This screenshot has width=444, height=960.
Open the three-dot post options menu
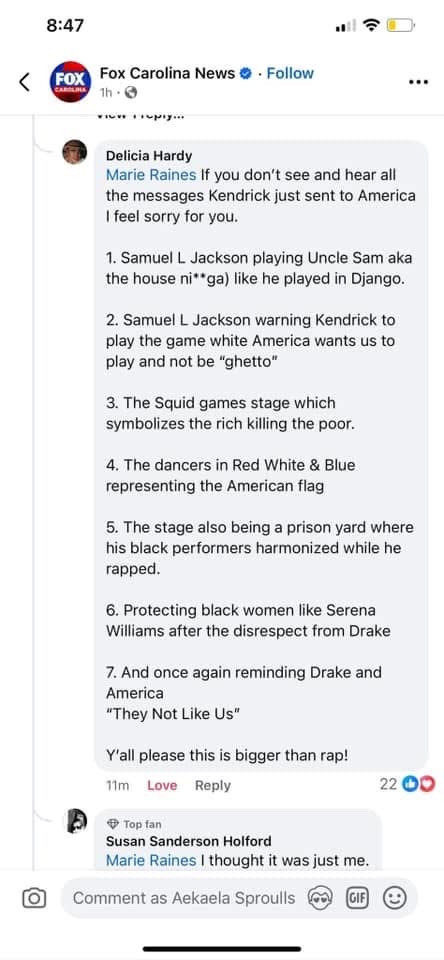point(418,82)
